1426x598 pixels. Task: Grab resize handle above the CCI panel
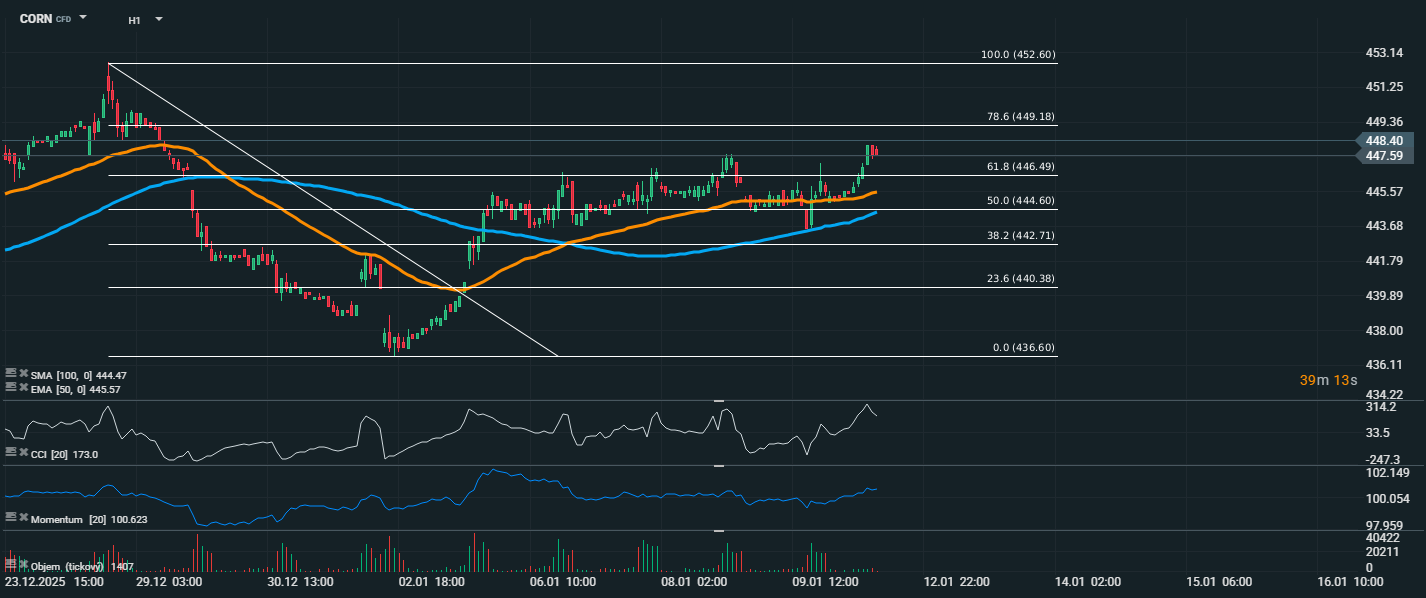click(718, 401)
